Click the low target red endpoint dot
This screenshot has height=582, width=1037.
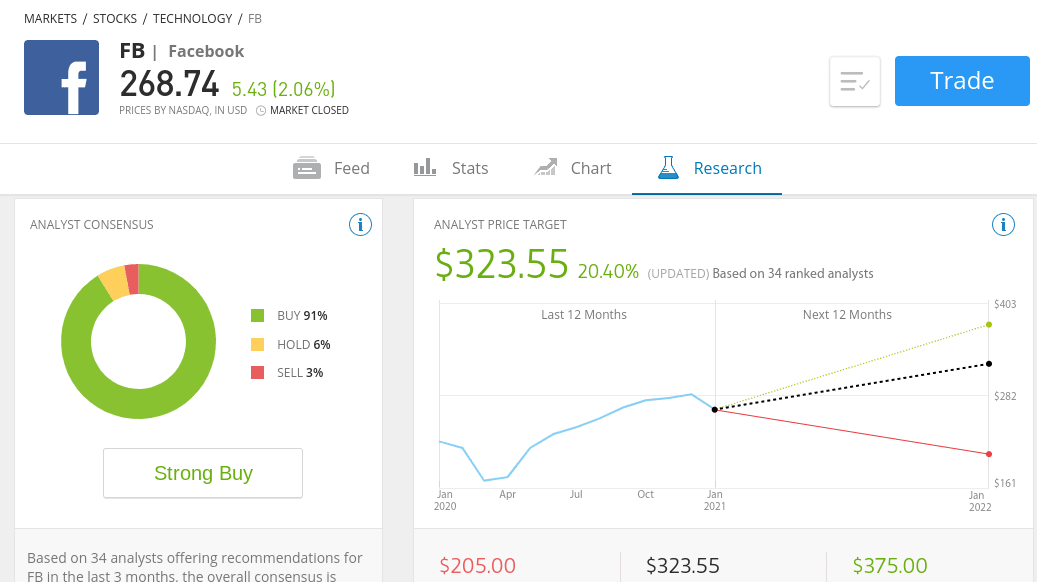[x=989, y=454]
